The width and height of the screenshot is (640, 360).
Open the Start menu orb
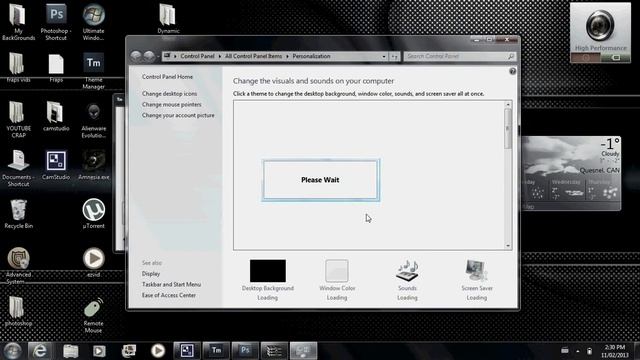tap(13, 351)
